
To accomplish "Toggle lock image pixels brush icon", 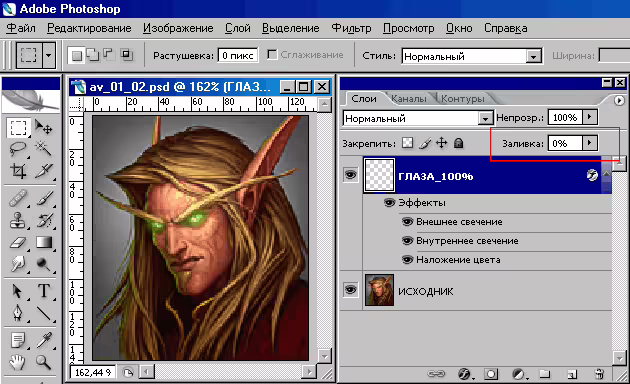I will coord(425,143).
